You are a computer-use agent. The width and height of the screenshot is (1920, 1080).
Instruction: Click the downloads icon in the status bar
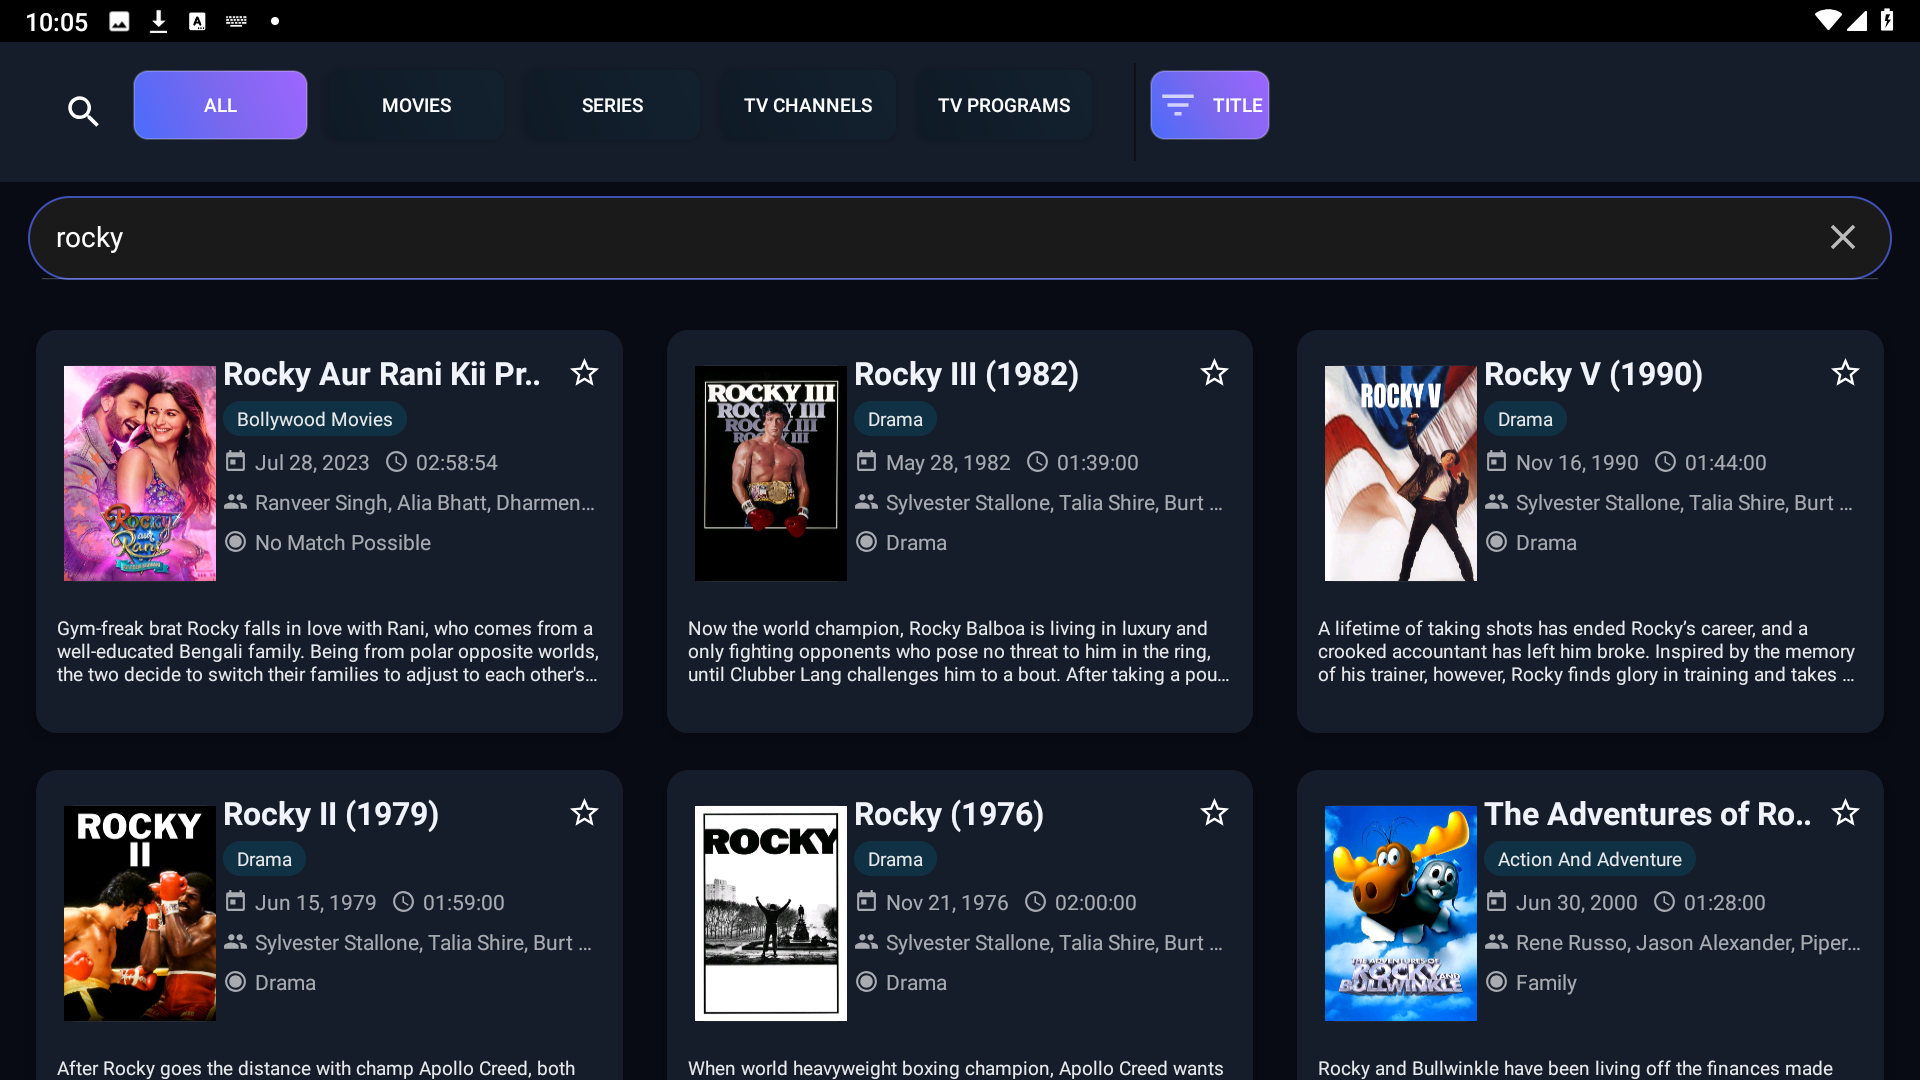coord(158,20)
